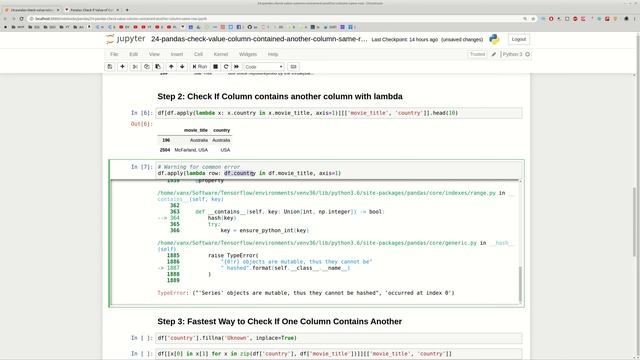Image resolution: width=640 pixels, height=360 pixels.
Task: Restart the kernel with the circular arrow
Action: (226, 67)
